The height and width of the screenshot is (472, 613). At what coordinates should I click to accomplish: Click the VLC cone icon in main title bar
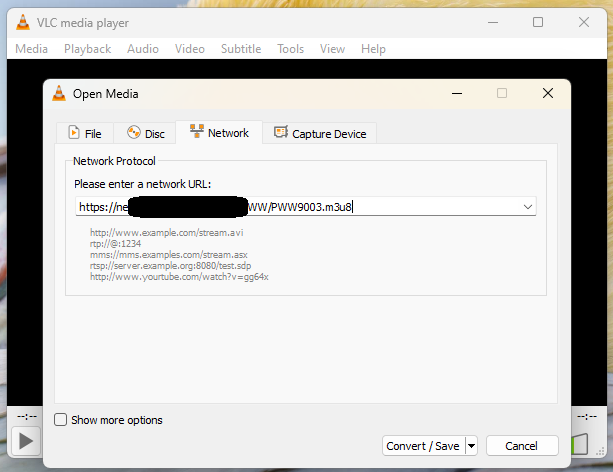coord(23,22)
